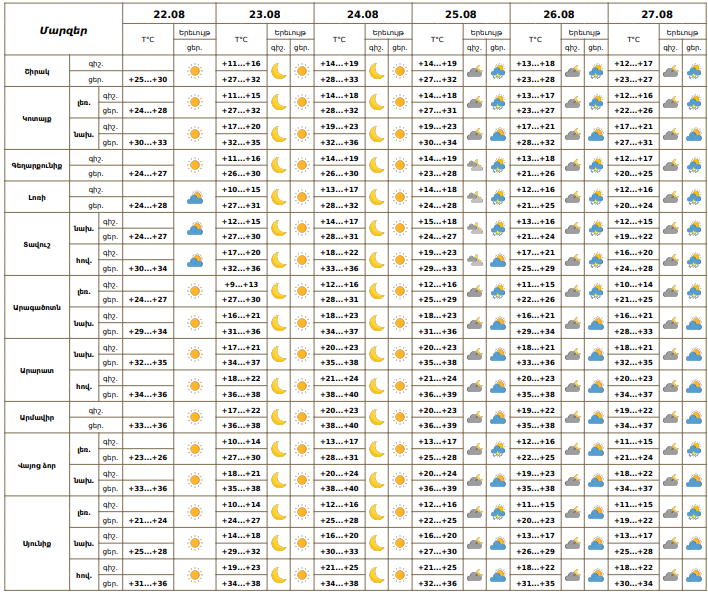708x592 pixels.
Task: Click the partly cloudy icon for Լոռի on 22.08
Action: click(x=195, y=197)
